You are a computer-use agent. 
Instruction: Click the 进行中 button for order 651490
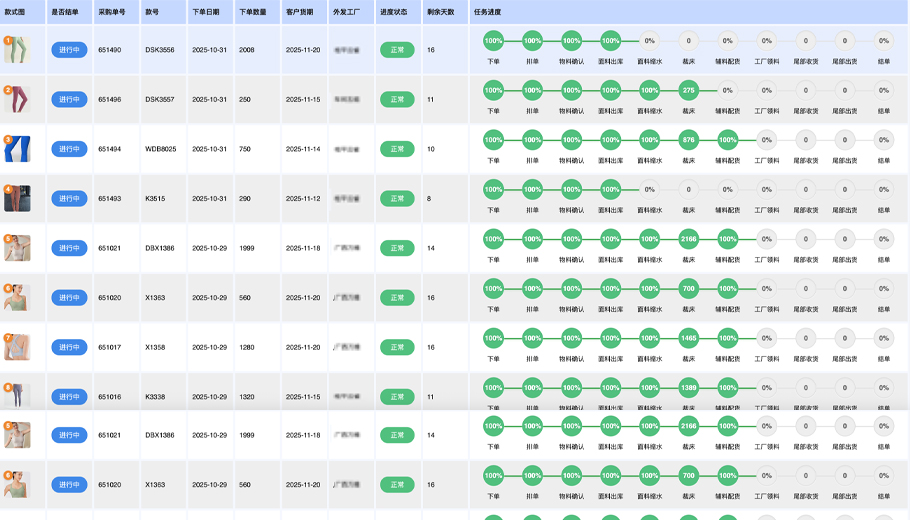pyautogui.click(x=69, y=50)
